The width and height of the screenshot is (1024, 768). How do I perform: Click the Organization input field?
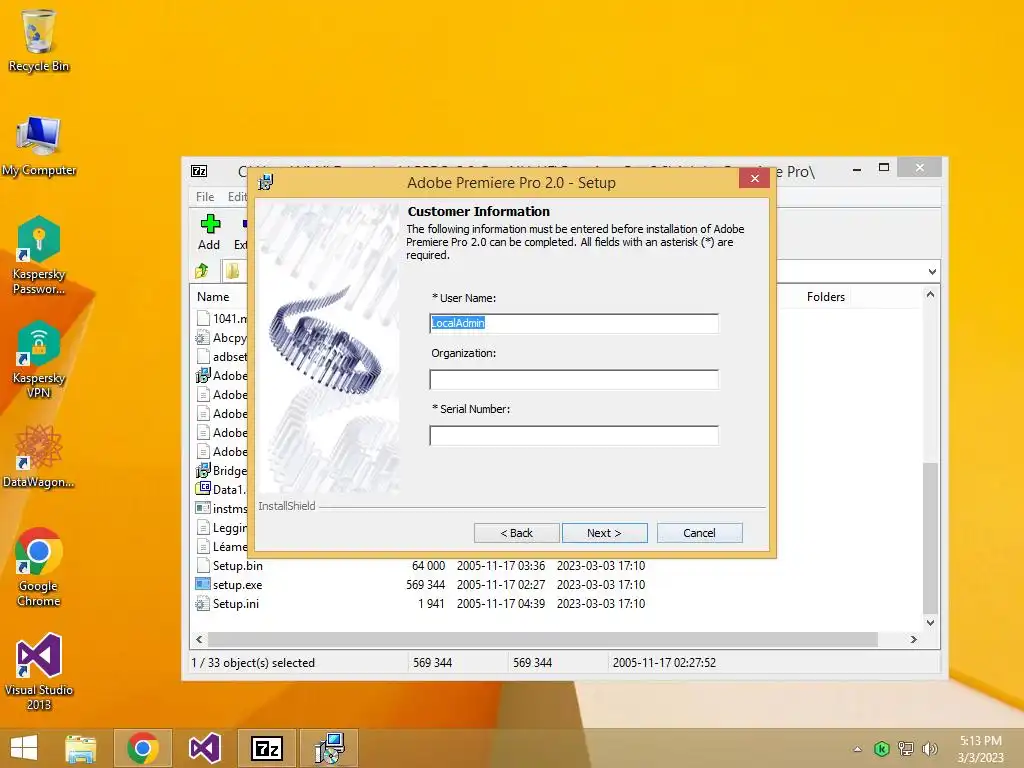(x=574, y=379)
